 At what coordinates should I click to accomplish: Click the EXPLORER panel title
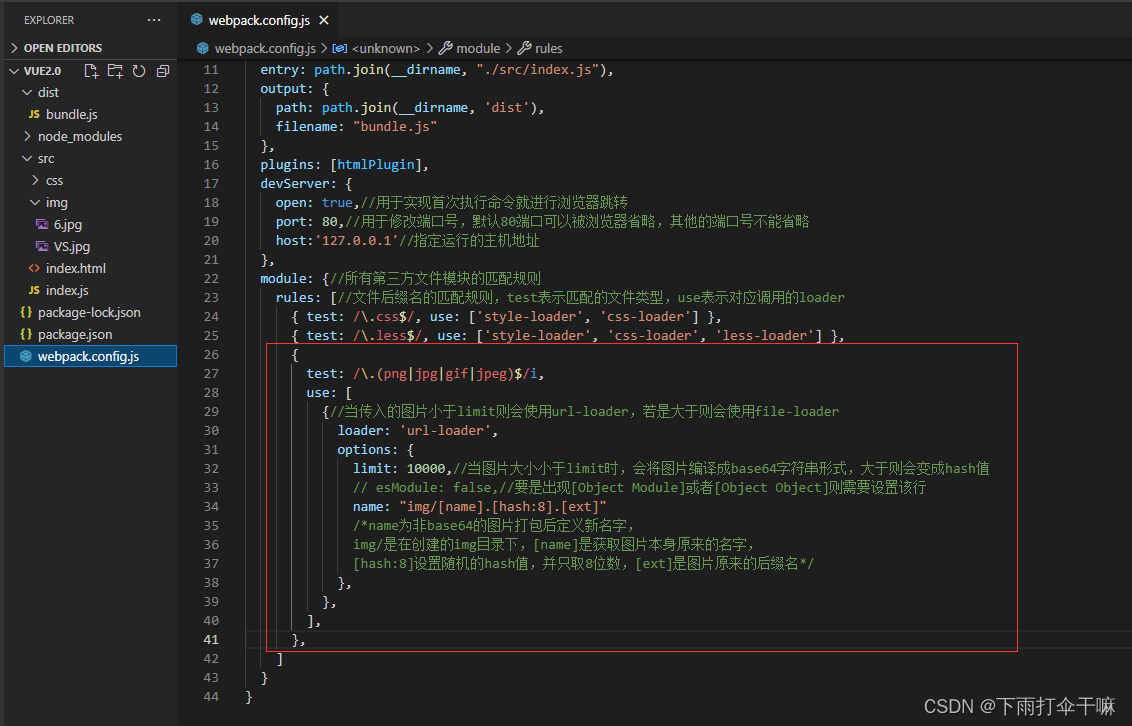(49, 19)
